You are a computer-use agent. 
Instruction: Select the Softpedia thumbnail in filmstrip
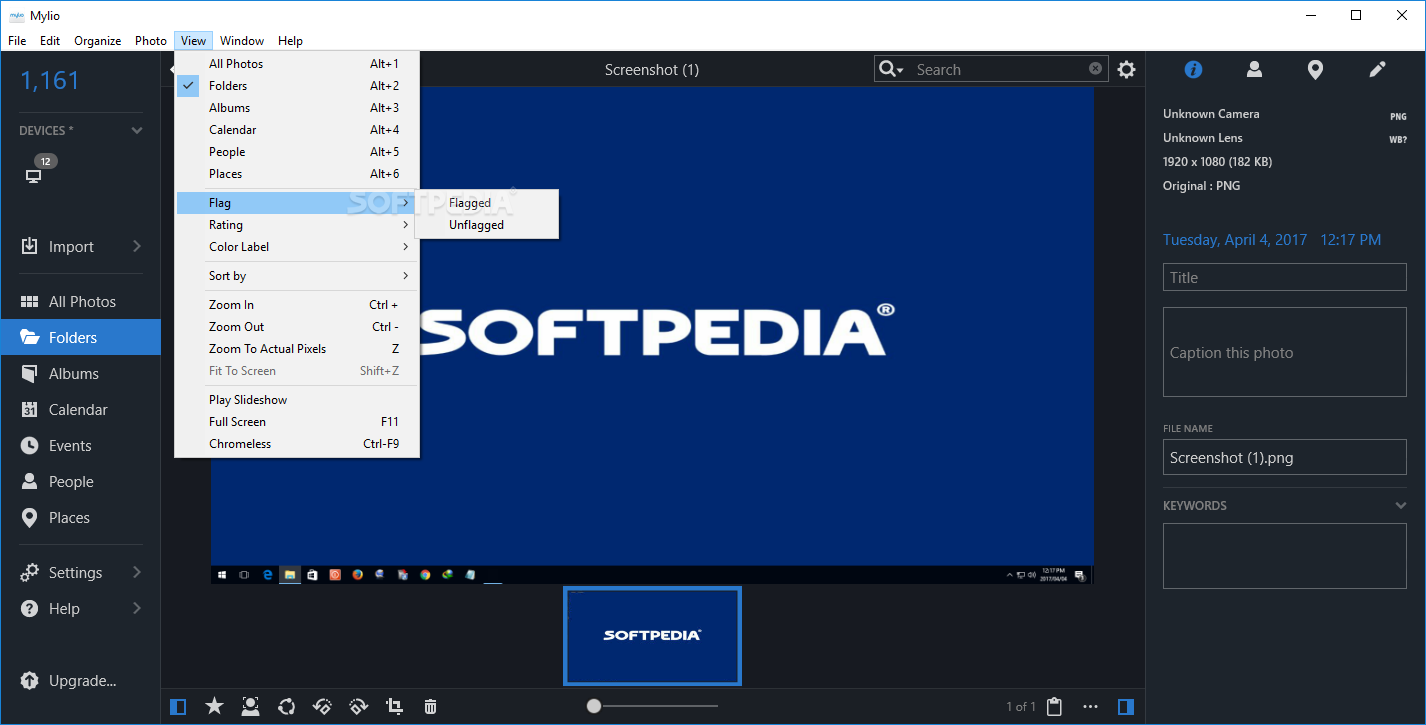(652, 636)
